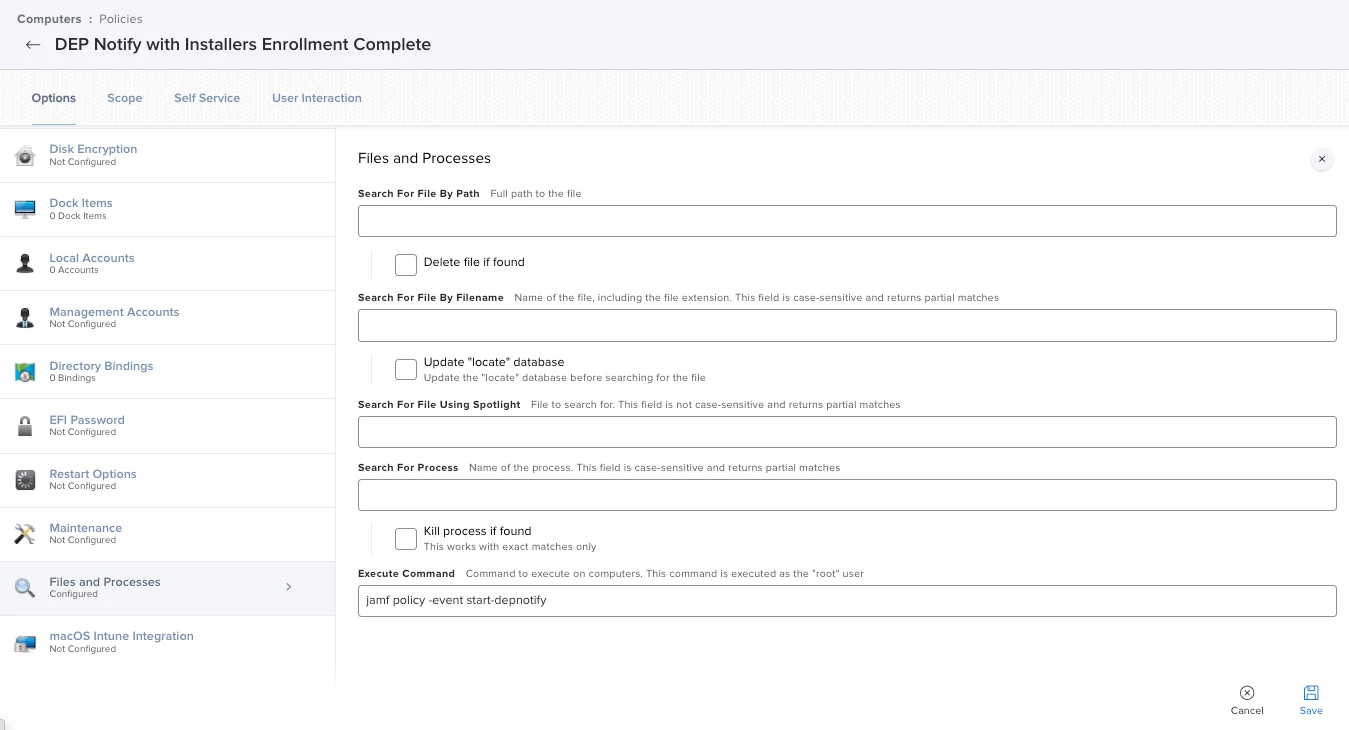The image size is (1349, 730).
Task: Click the Restart Options icon
Action: pyautogui.click(x=25, y=479)
